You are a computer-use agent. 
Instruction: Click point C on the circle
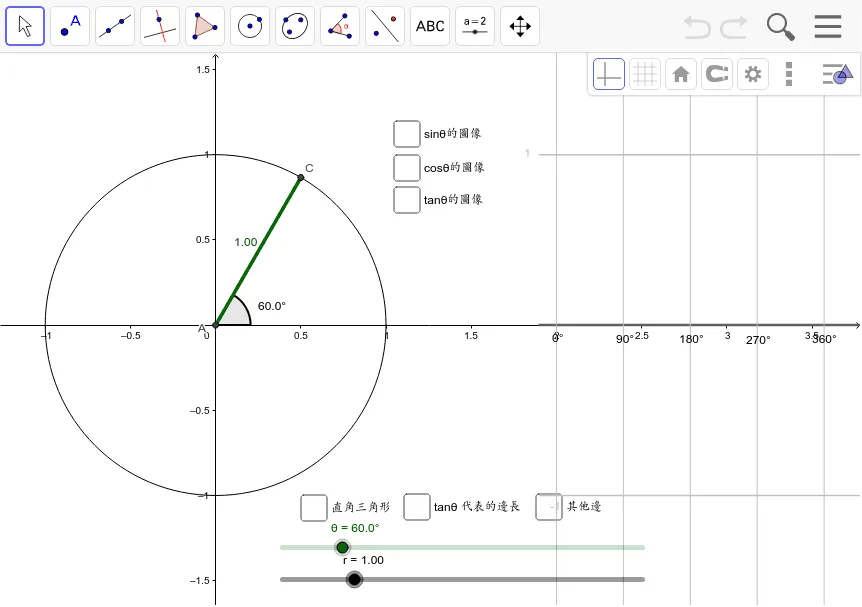pyautogui.click(x=301, y=178)
